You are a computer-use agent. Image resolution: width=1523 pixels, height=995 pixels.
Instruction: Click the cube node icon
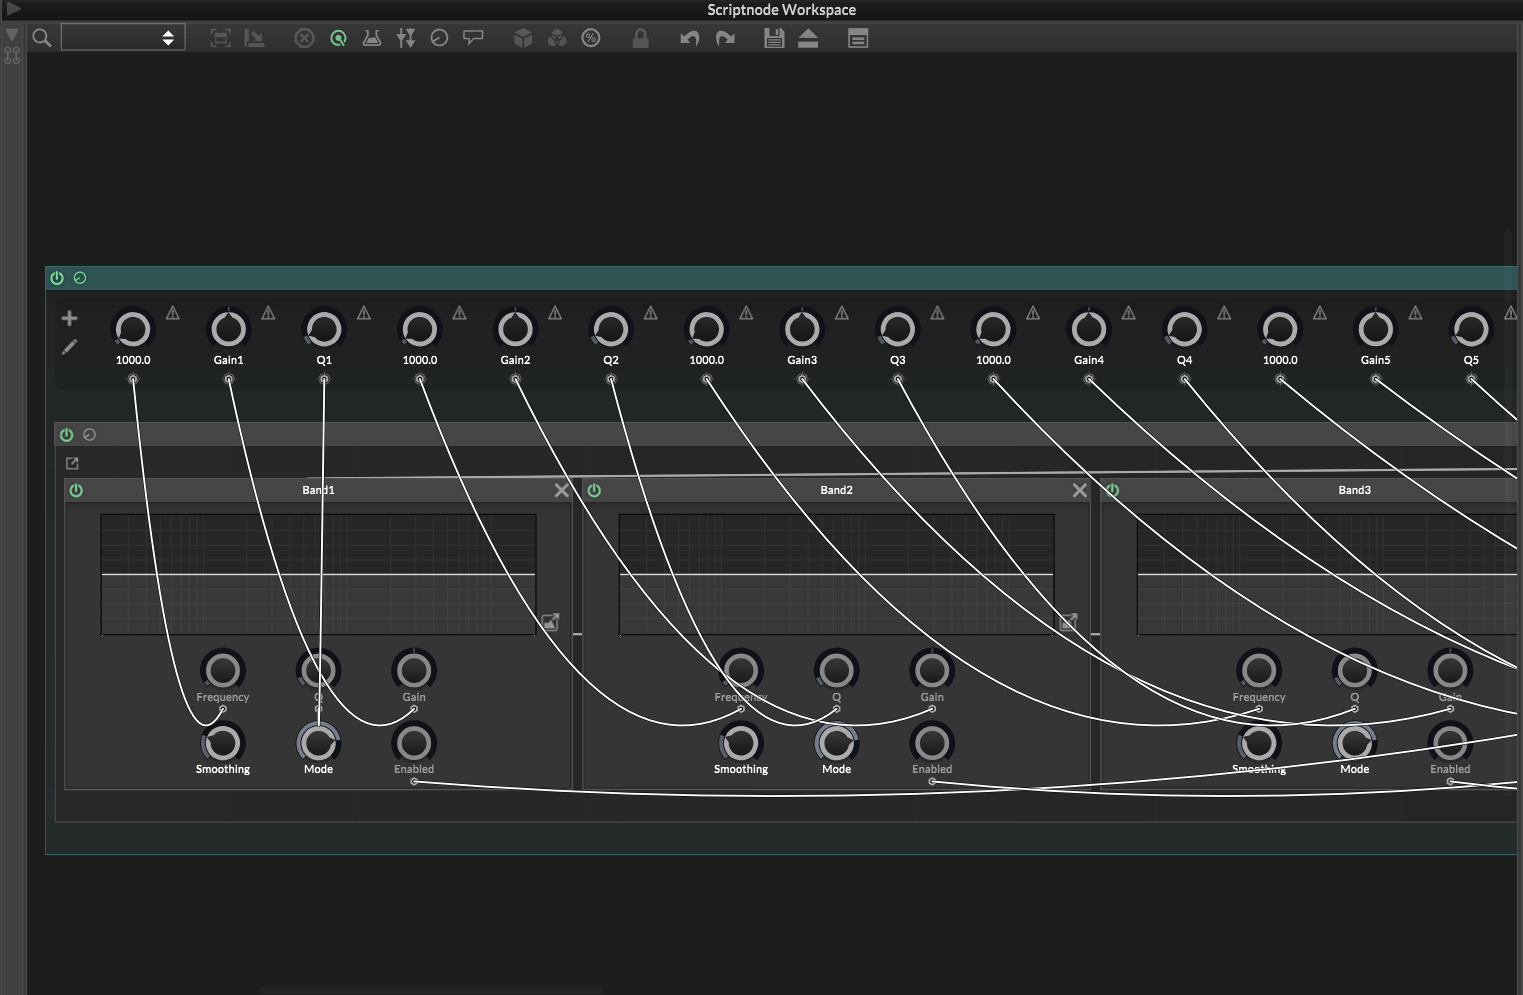coord(523,38)
